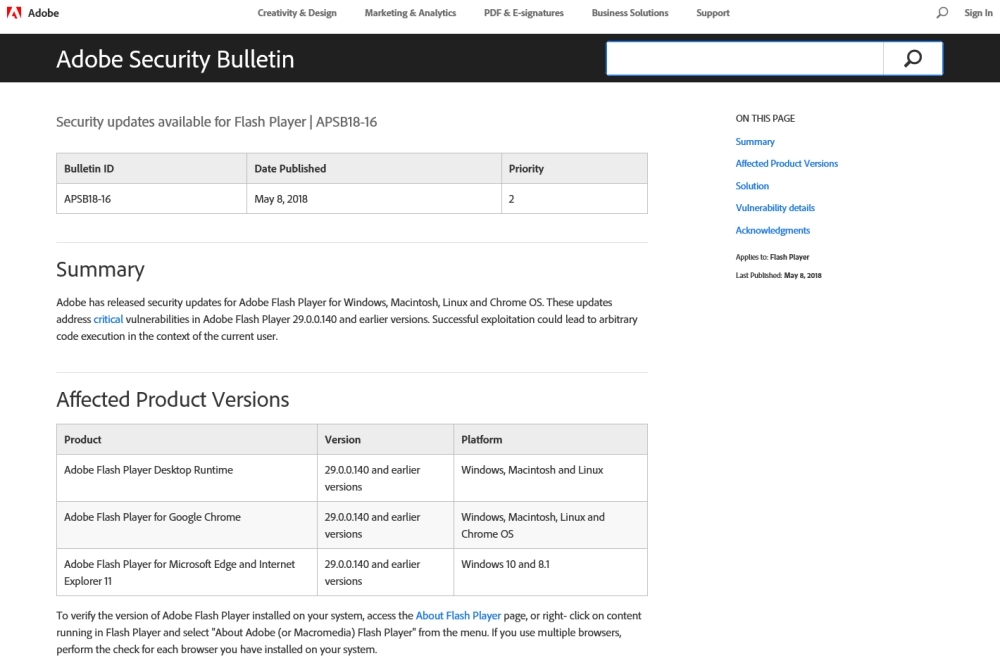Click 'Applies to: Flash Player' text
Image resolution: width=1000 pixels, height=663 pixels.
(x=772, y=257)
